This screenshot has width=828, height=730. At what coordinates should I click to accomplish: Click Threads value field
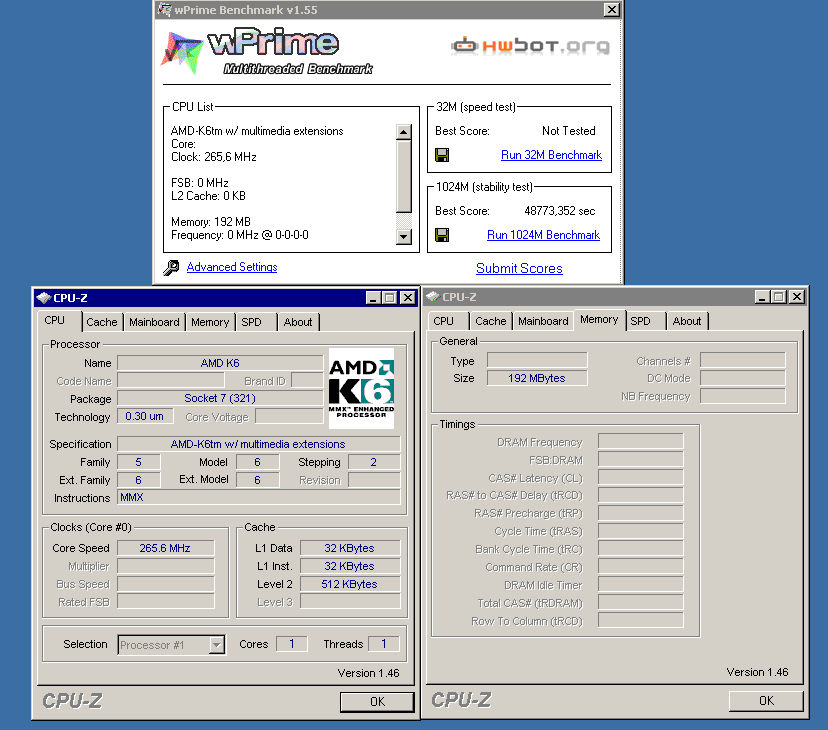click(384, 644)
